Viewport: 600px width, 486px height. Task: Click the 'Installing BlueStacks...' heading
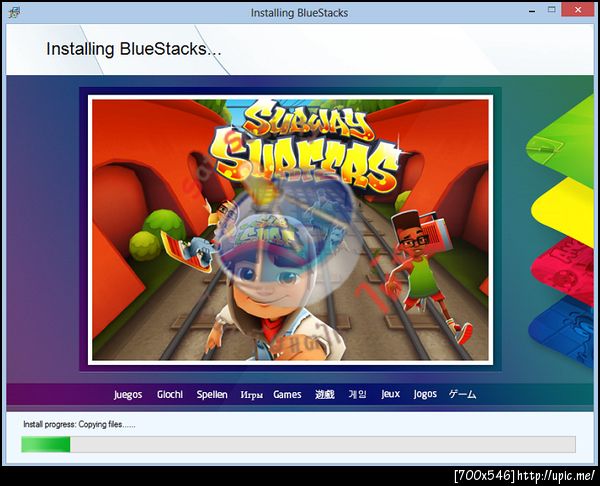[x=134, y=49]
